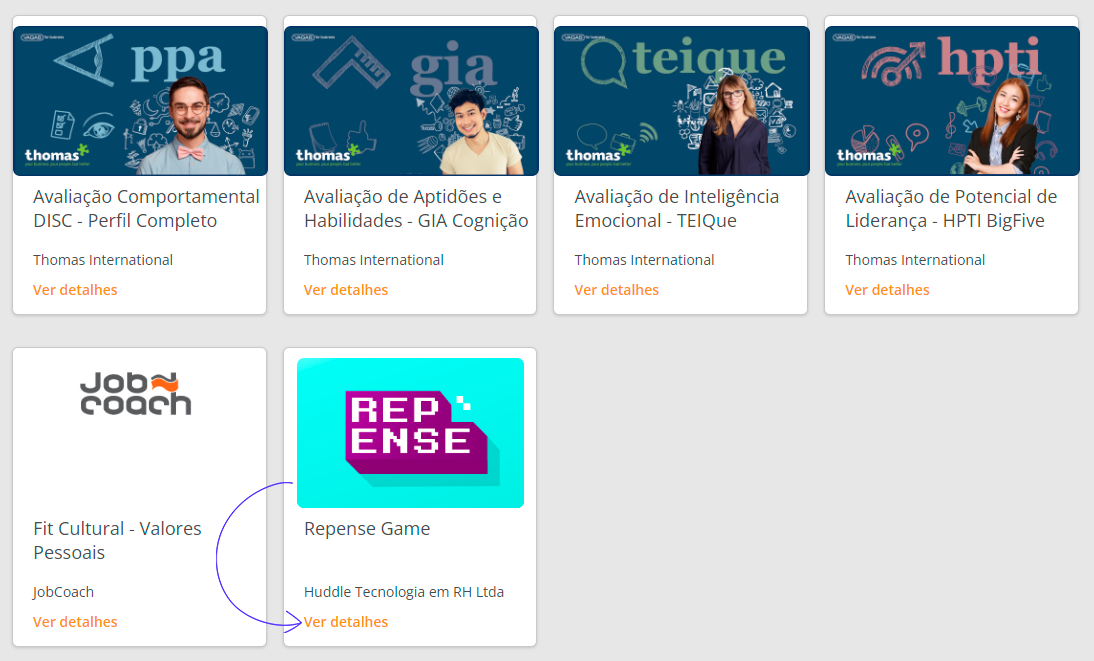Viewport: 1094px width, 661px height.
Task: Open the TEIQue assessment banner image
Action: pyautogui.click(x=682, y=101)
